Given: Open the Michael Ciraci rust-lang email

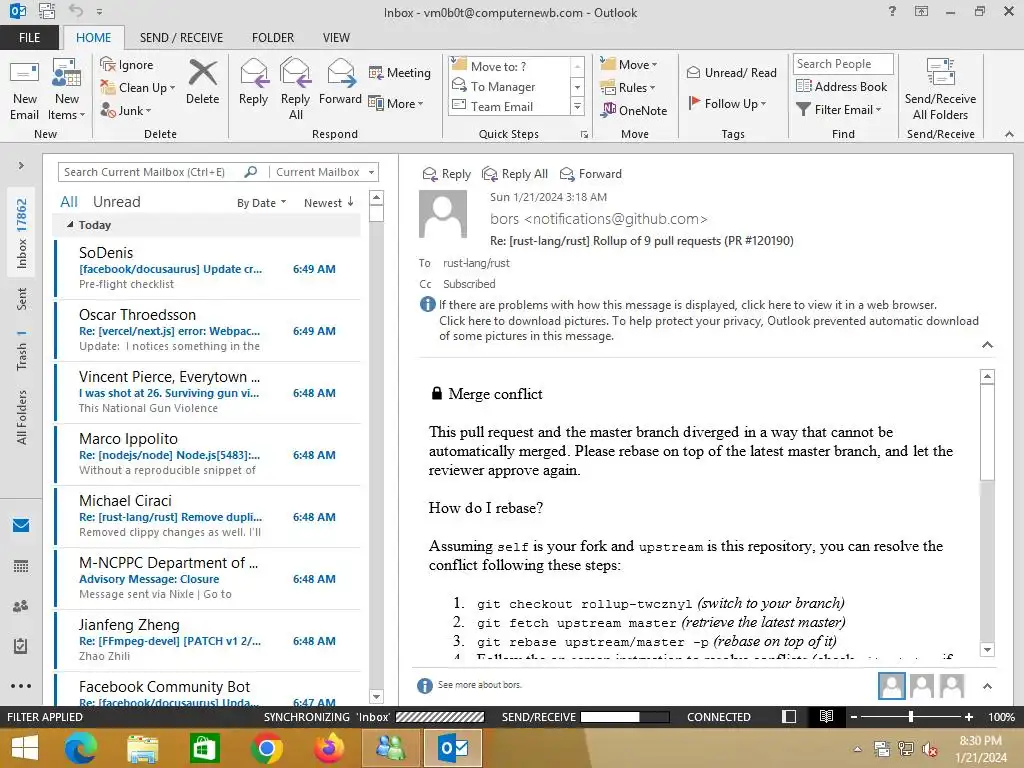Looking at the screenshot, I should coord(208,517).
